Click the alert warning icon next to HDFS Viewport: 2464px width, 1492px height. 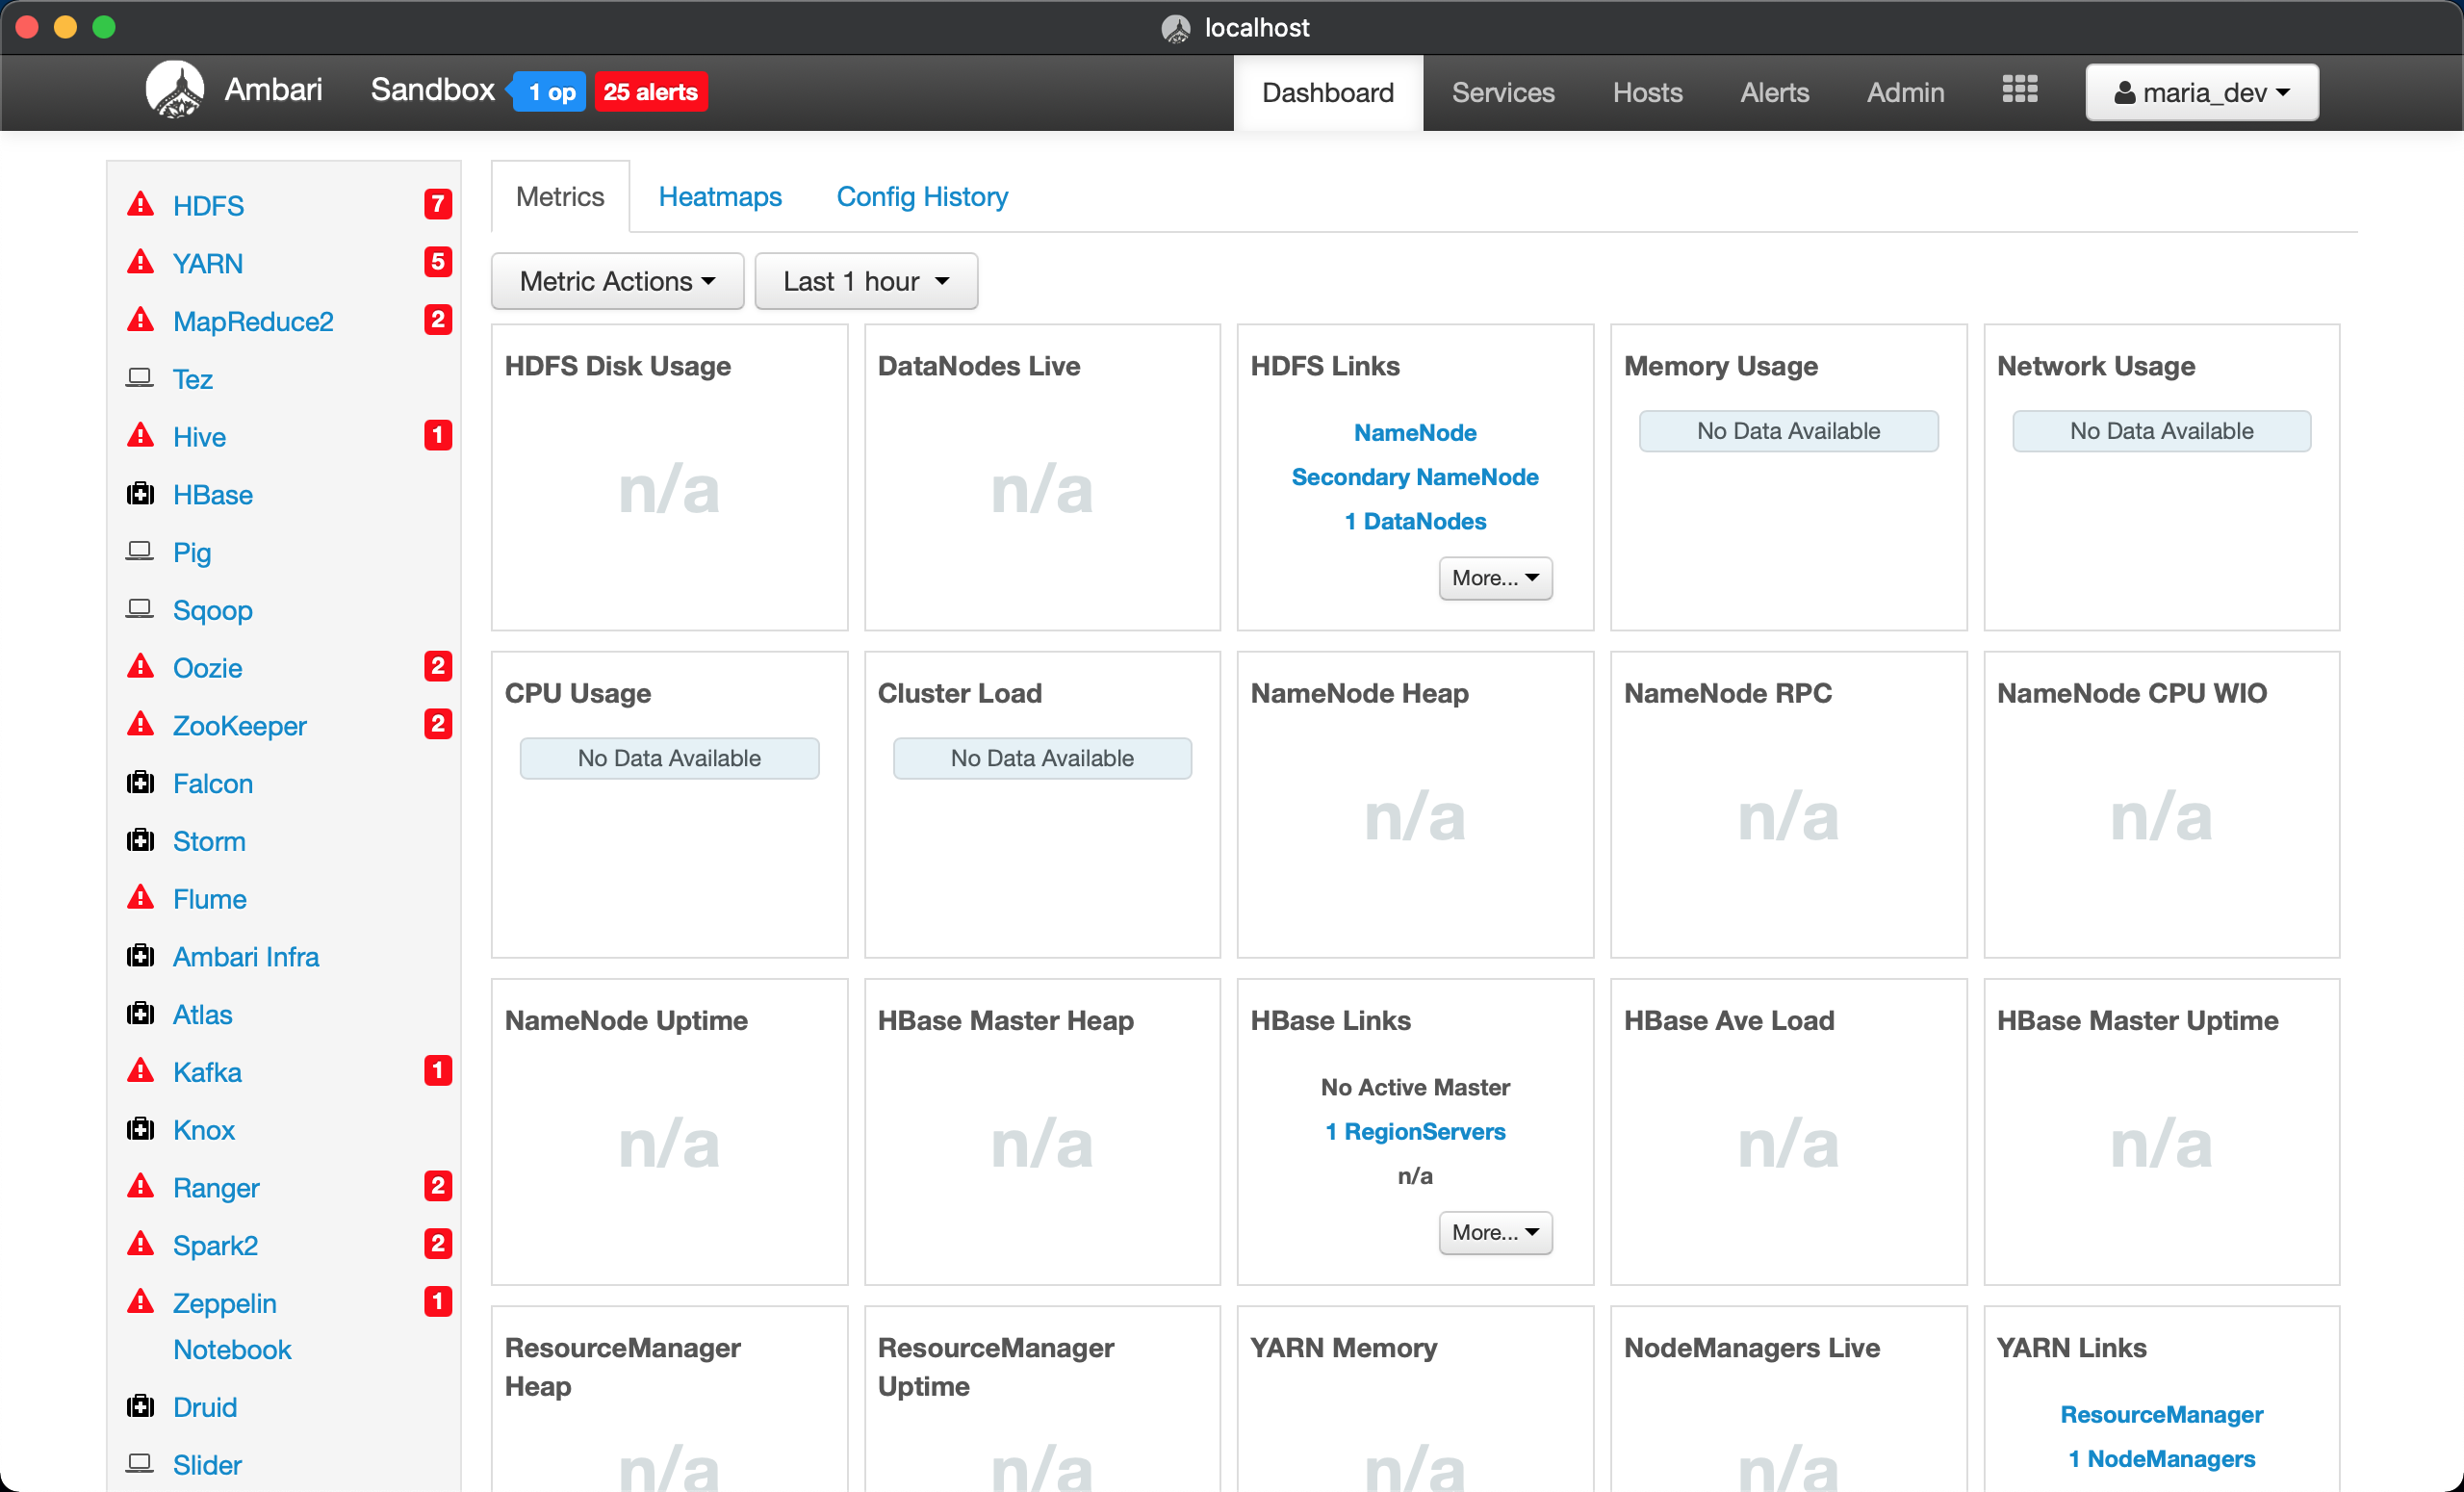tap(140, 204)
